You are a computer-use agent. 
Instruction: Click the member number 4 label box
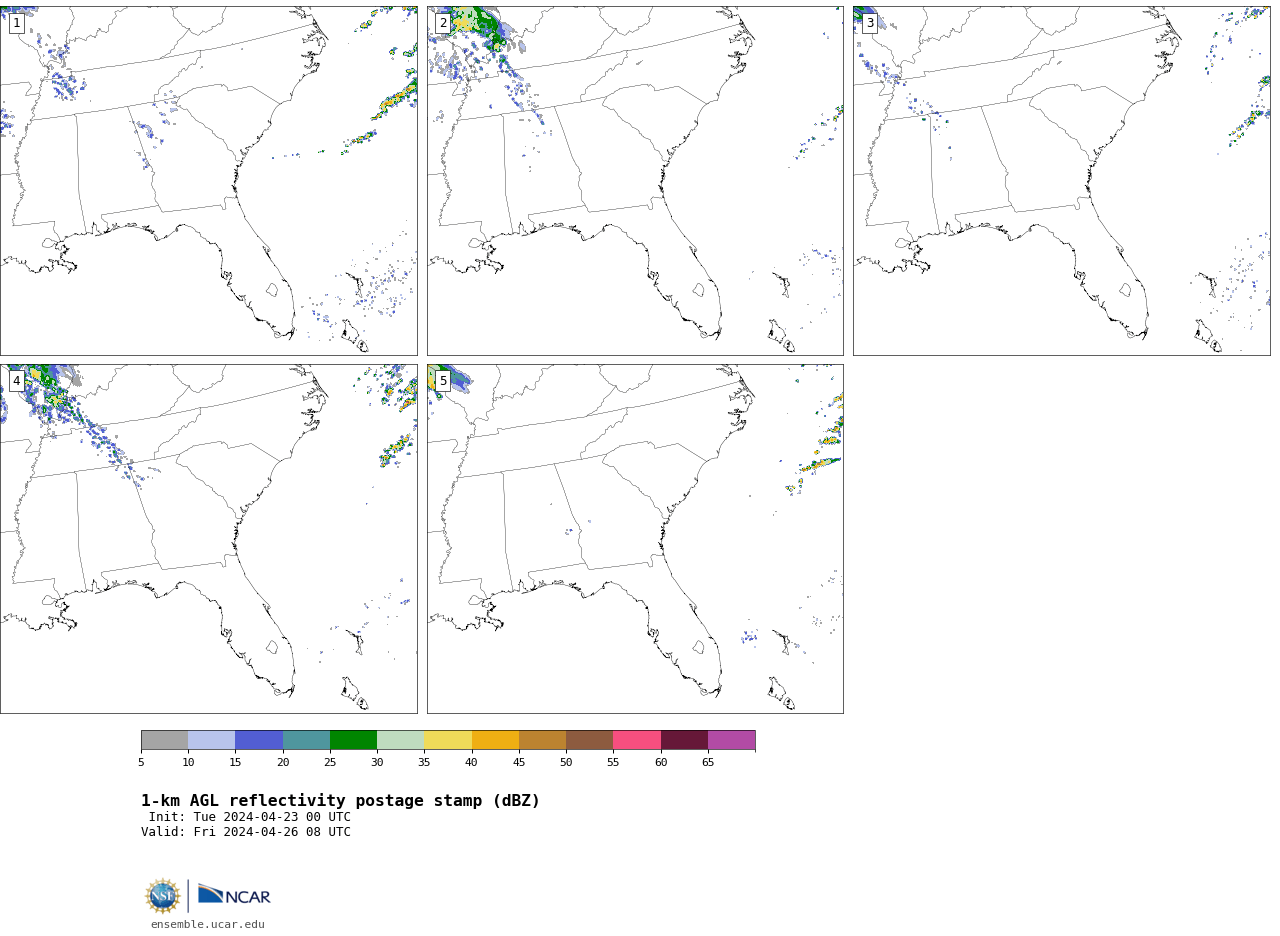tap(16, 381)
